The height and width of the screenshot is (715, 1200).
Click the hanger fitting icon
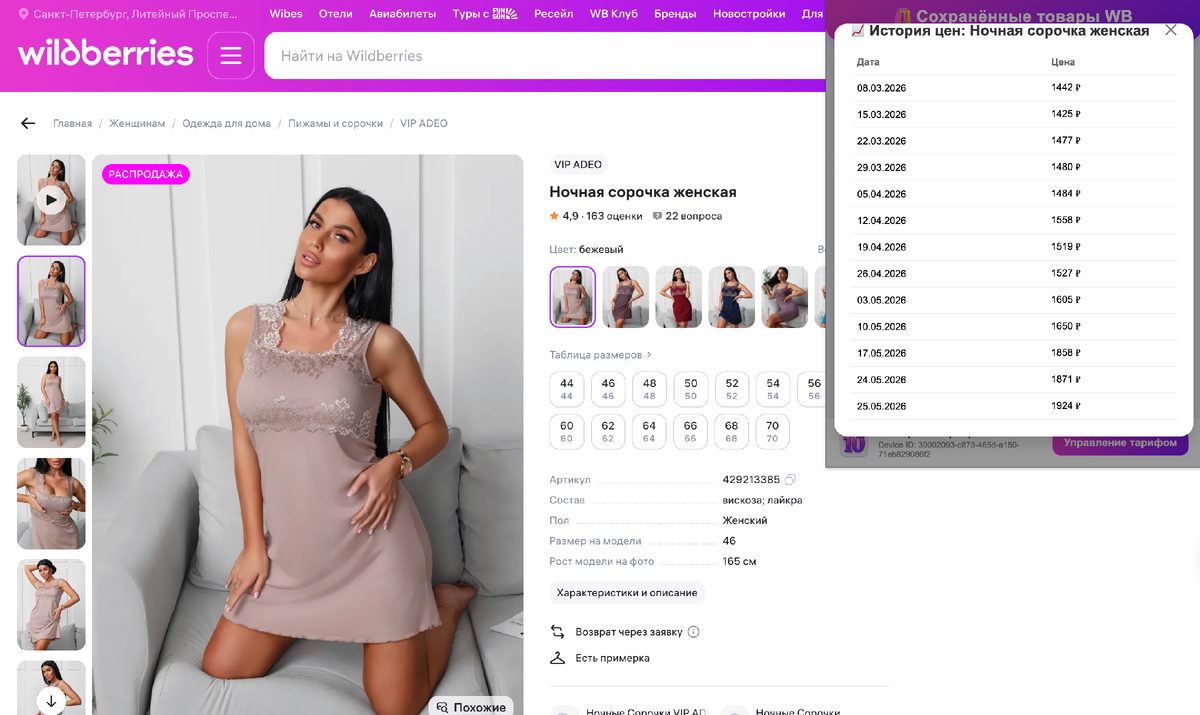click(x=558, y=658)
